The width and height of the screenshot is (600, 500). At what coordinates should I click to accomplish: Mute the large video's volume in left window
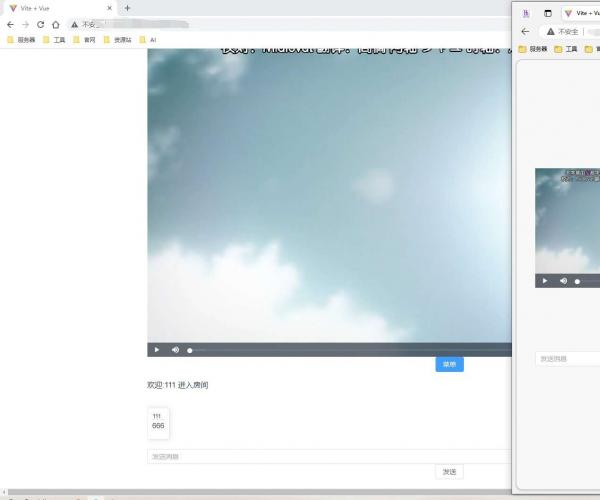click(x=175, y=350)
